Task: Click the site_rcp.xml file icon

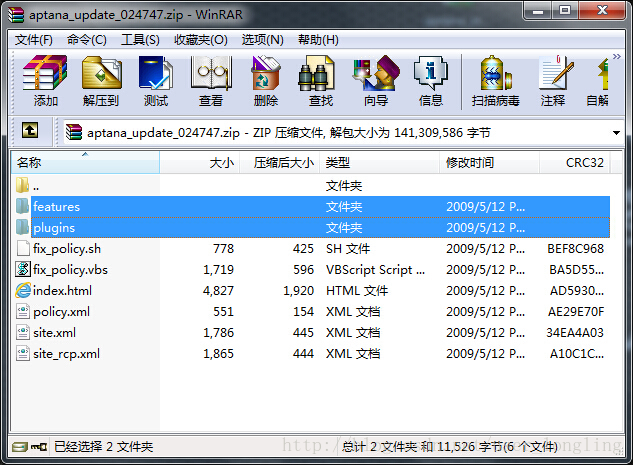Action: click(x=23, y=353)
